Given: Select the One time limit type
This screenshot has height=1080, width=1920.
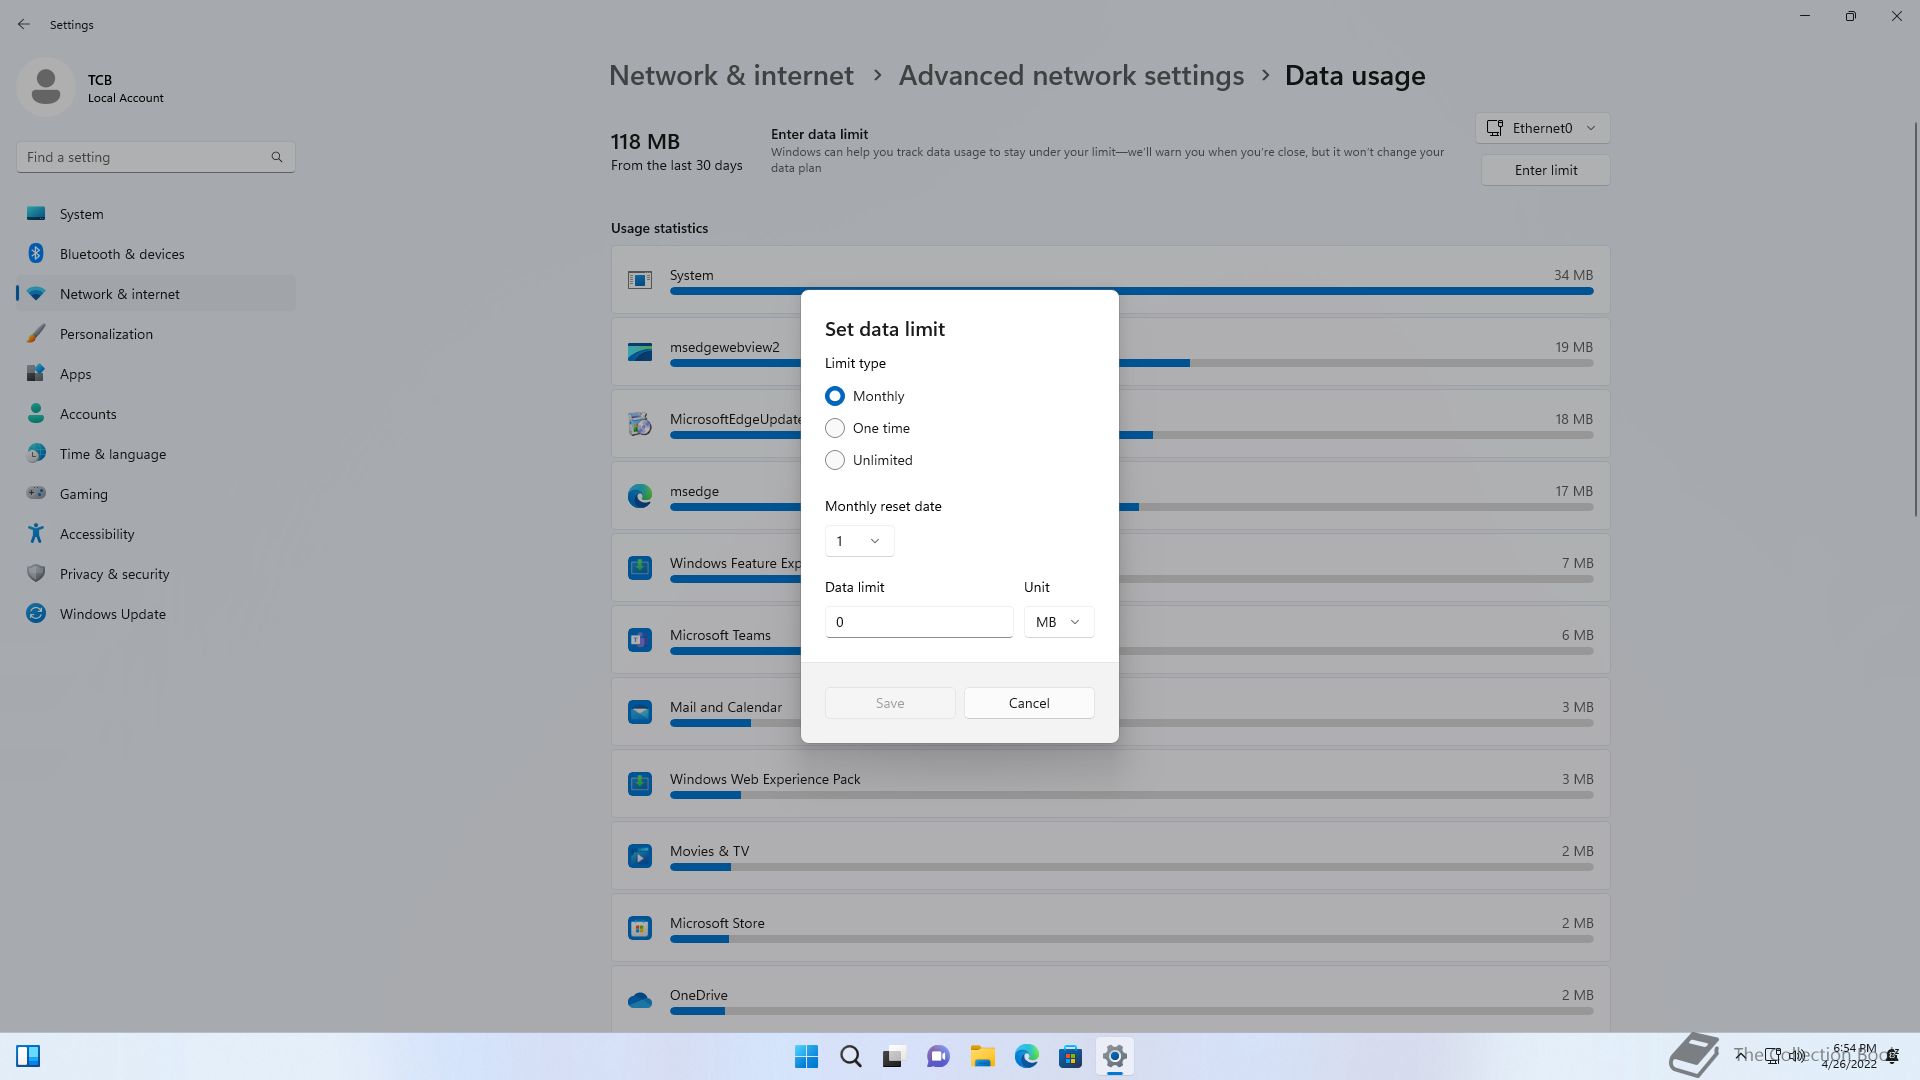Looking at the screenshot, I should click(835, 428).
